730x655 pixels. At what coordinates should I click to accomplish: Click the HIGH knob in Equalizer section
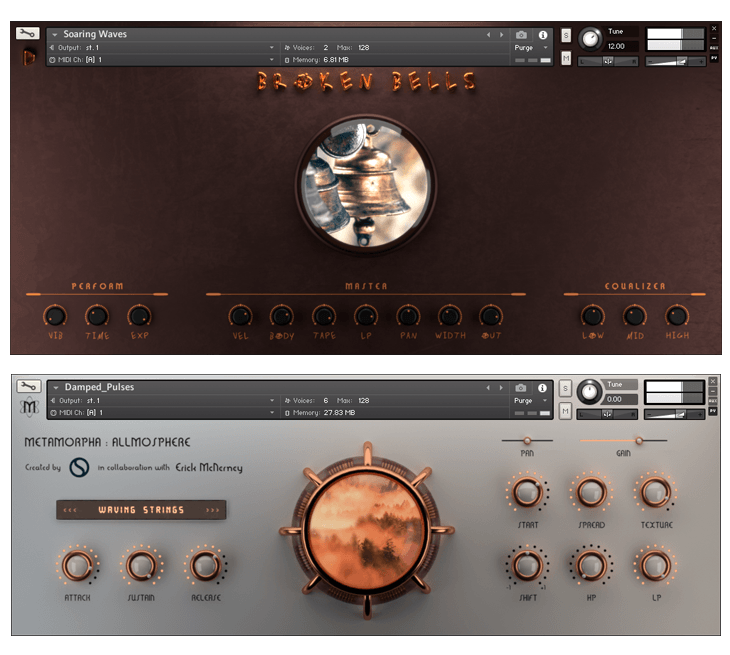676,316
